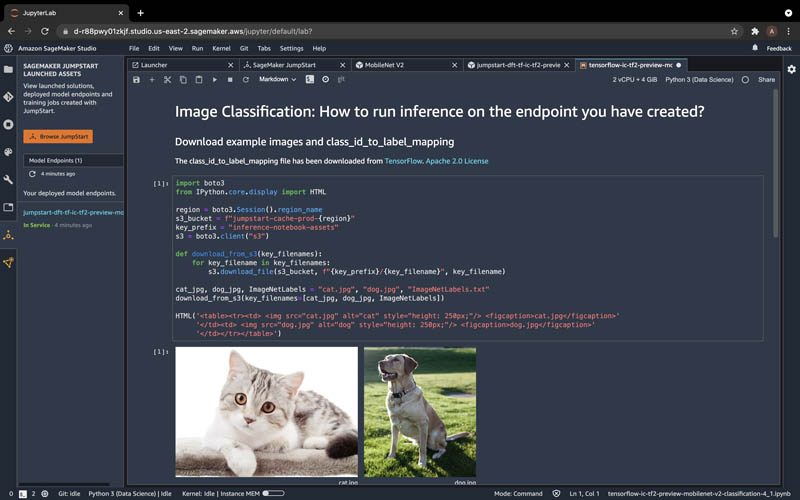The image size is (800, 500).
Task: Open the File menu
Action: pyautogui.click(x=134, y=48)
